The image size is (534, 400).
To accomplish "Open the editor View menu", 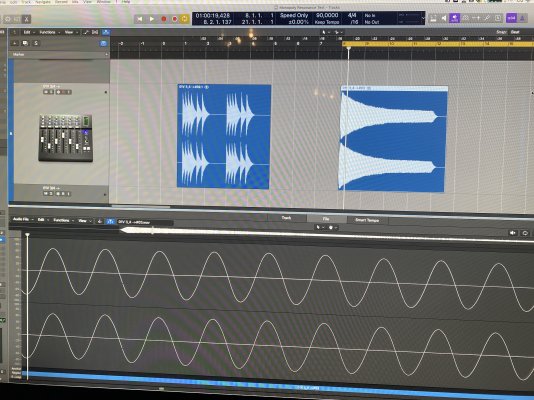I will coord(84,221).
